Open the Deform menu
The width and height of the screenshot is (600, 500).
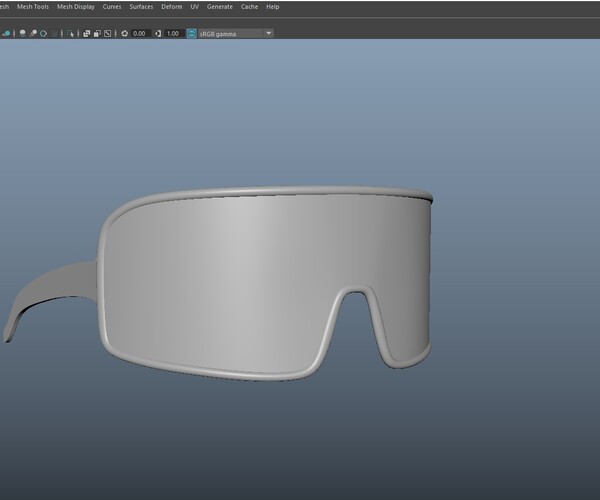(x=171, y=7)
